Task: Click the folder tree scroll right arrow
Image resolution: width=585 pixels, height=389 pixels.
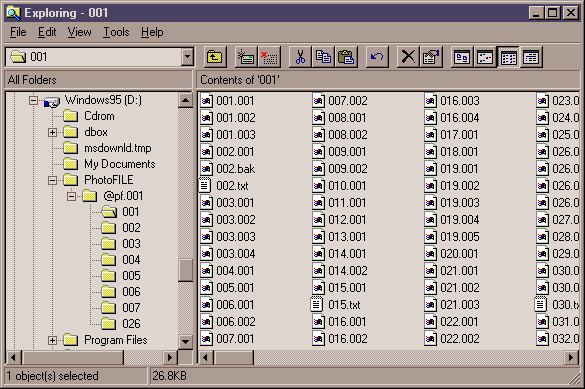Action: 170,358
